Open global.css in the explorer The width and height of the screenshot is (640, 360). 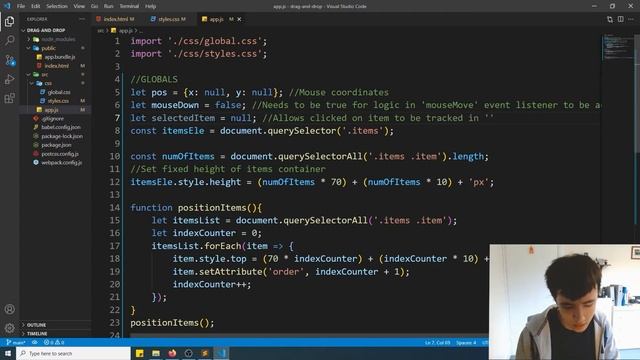[x=59, y=92]
